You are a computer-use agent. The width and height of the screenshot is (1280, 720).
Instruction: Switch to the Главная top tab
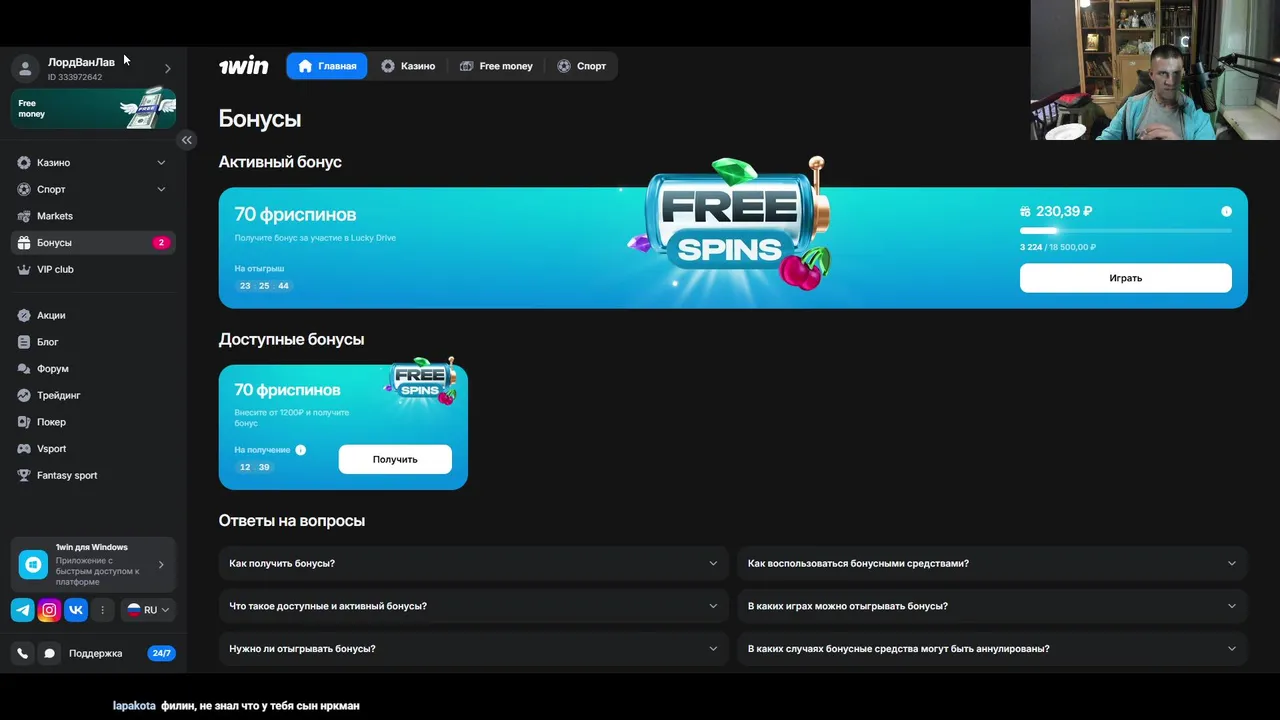point(327,66)
